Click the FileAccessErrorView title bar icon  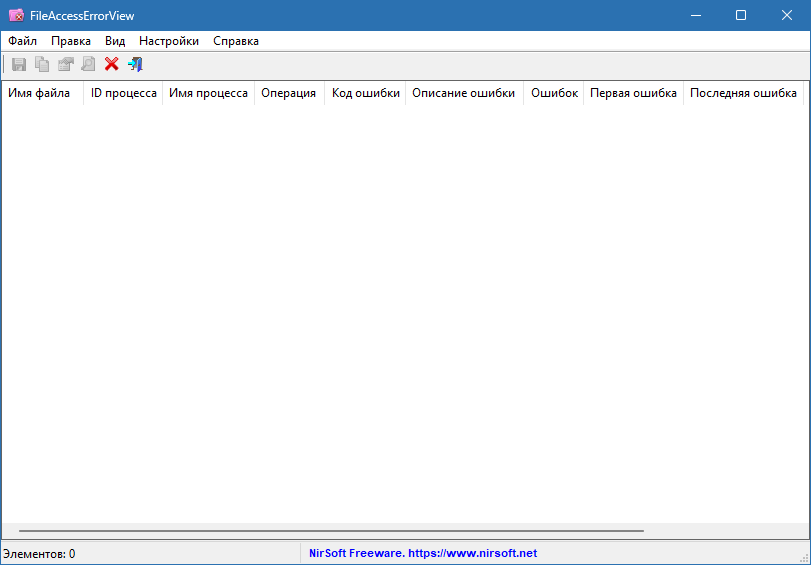point(16,15)
